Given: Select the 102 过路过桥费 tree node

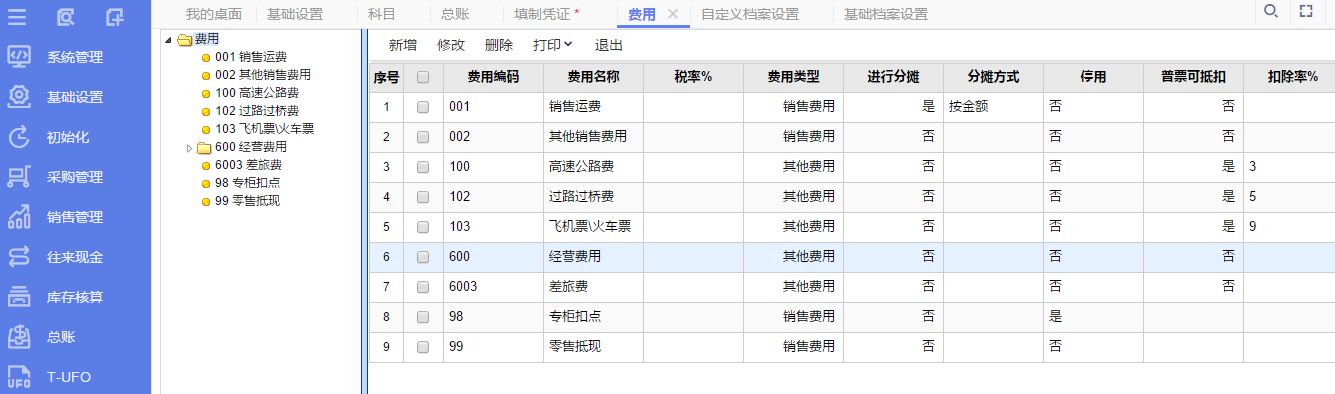Looking at the screenshot, I should 257,111.
